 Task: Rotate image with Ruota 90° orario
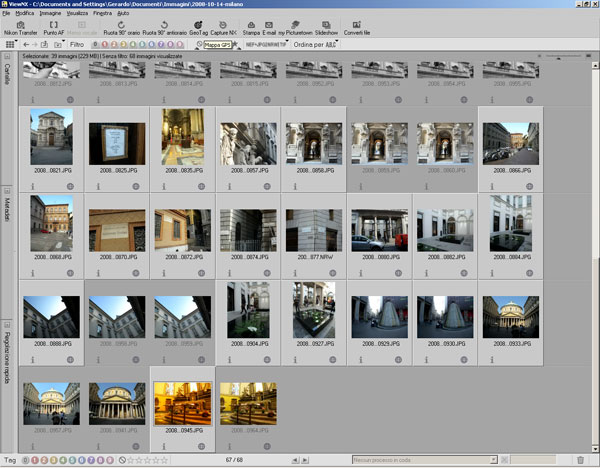[x=121, y=28]
